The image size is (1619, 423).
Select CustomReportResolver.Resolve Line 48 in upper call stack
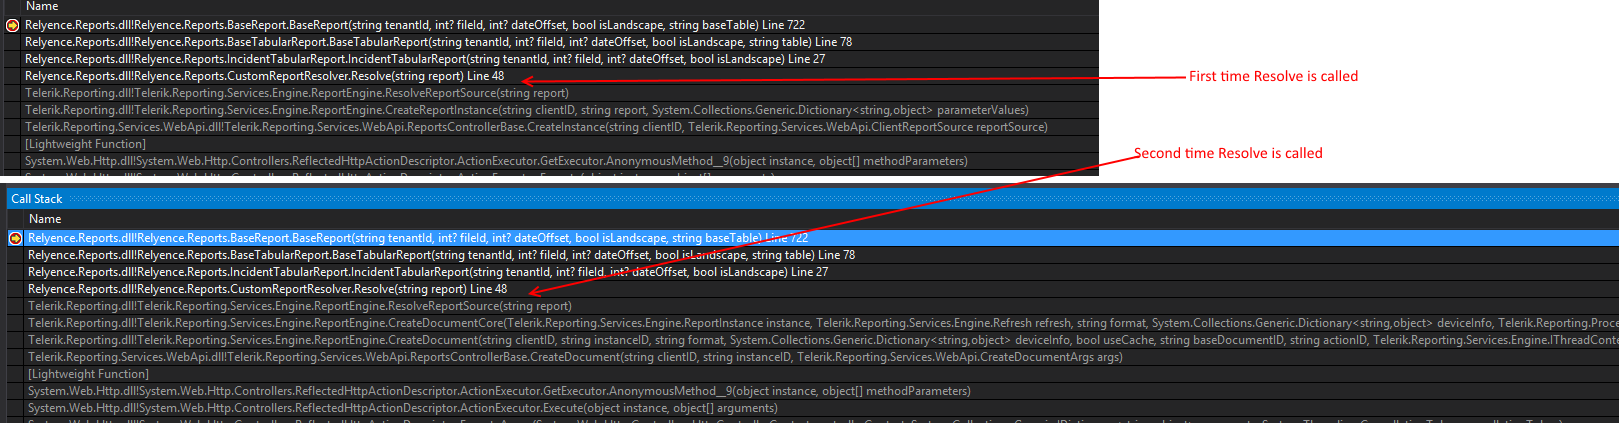tap(265, 76)
